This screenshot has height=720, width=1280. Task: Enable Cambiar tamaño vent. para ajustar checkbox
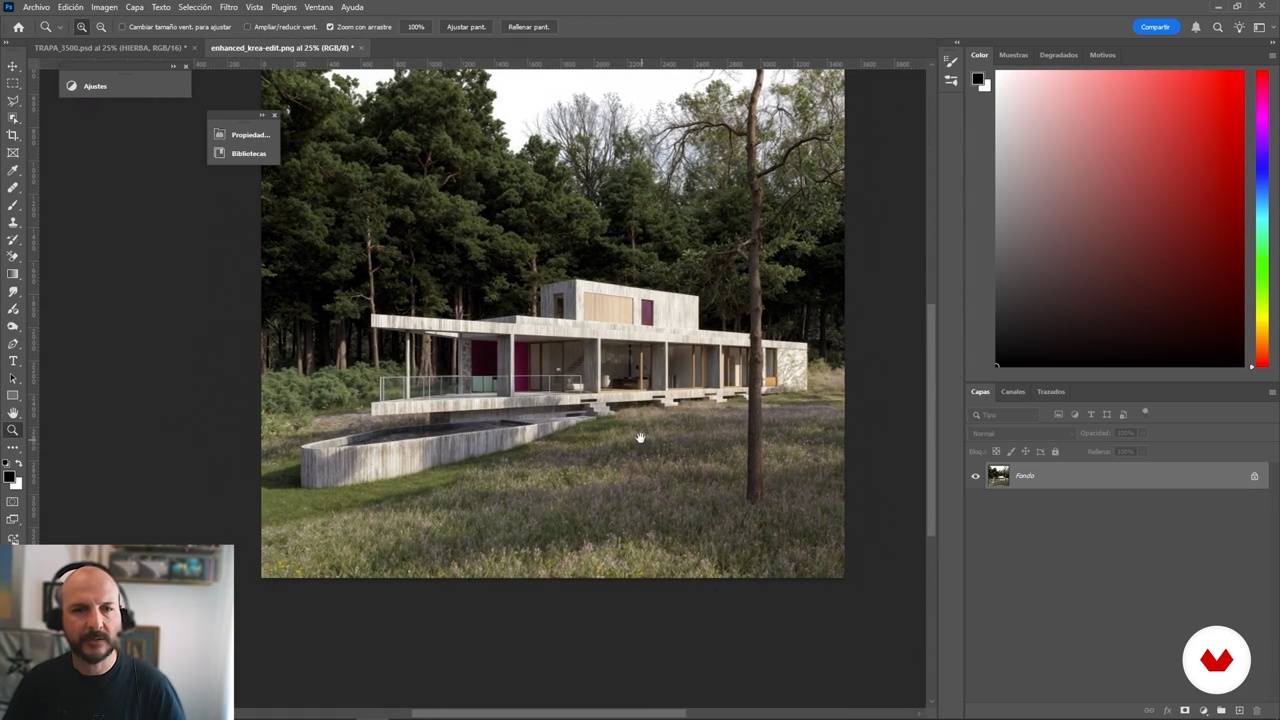click(x=123, y=27)
